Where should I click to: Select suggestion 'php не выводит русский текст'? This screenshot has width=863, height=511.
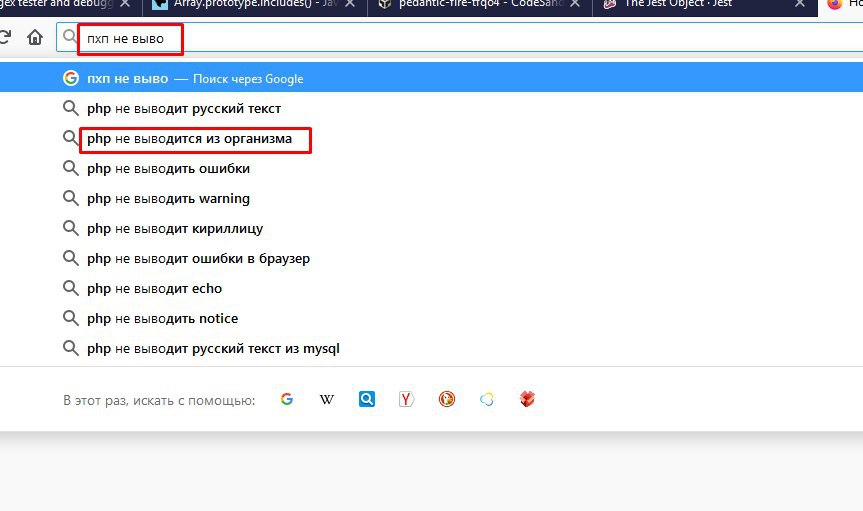click(x=432, y=108)
